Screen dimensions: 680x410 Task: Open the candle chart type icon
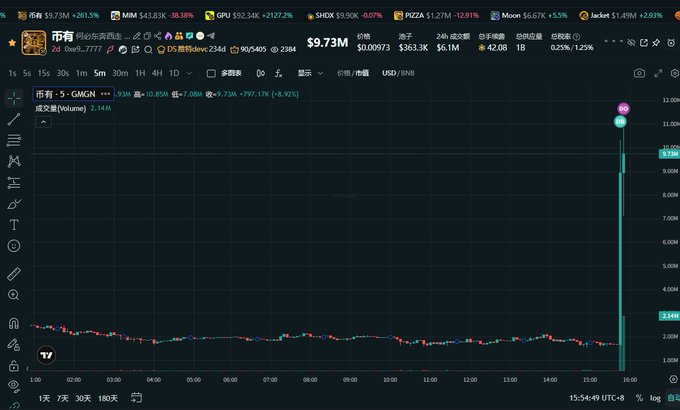(260, 73)
